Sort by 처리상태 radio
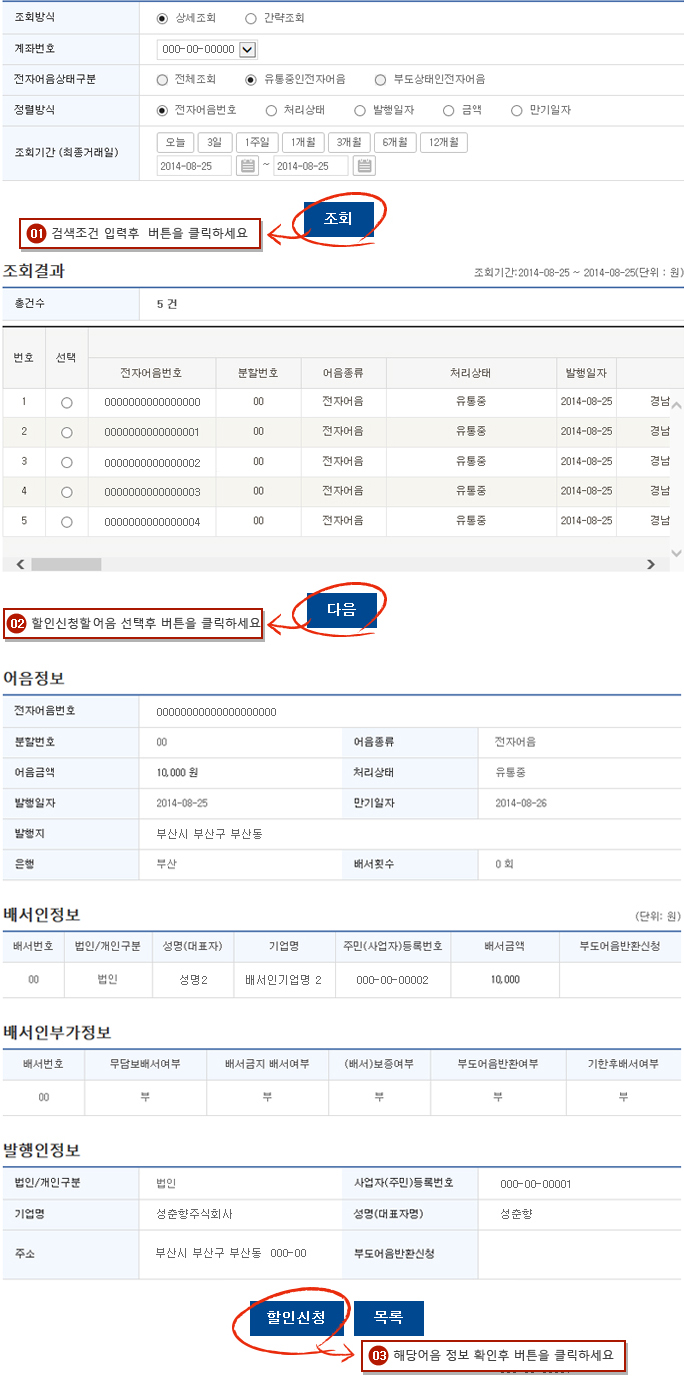The image size is (684, 1382). coord(271,110)
